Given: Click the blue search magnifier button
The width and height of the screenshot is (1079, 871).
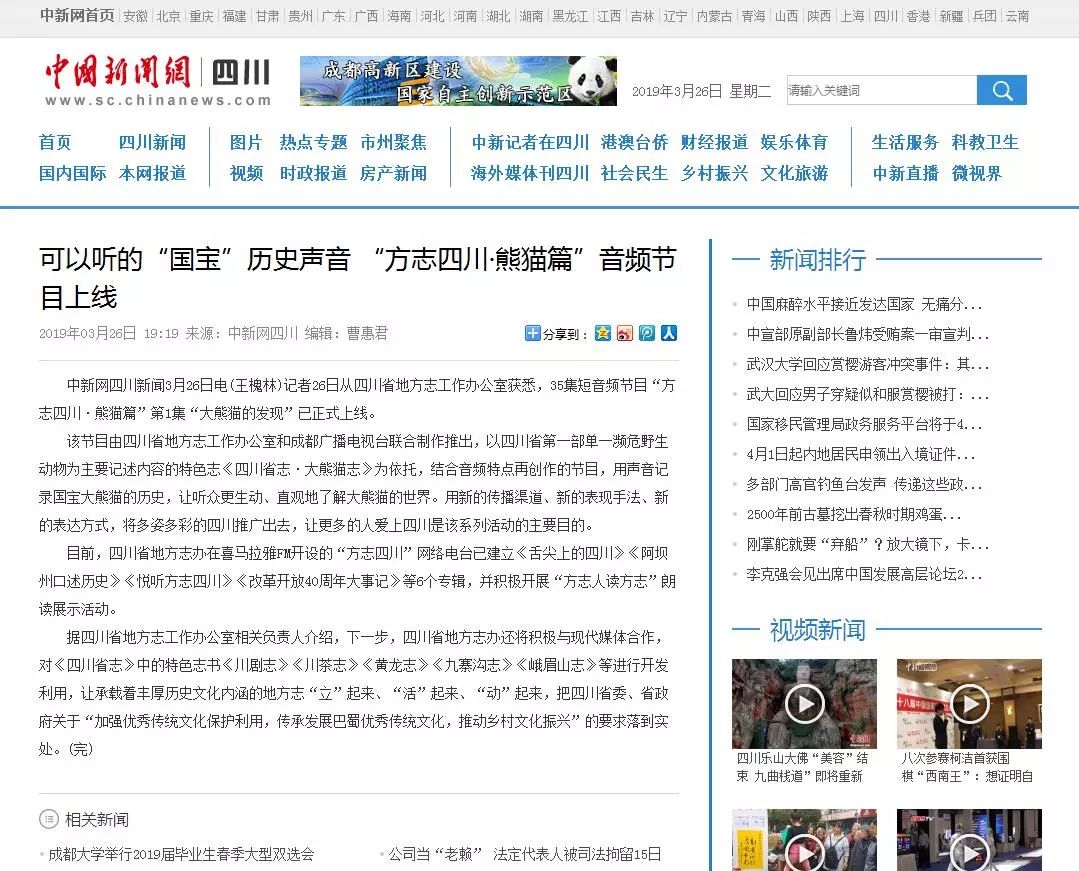Looking at the screenshot, I should point(1002,91).
